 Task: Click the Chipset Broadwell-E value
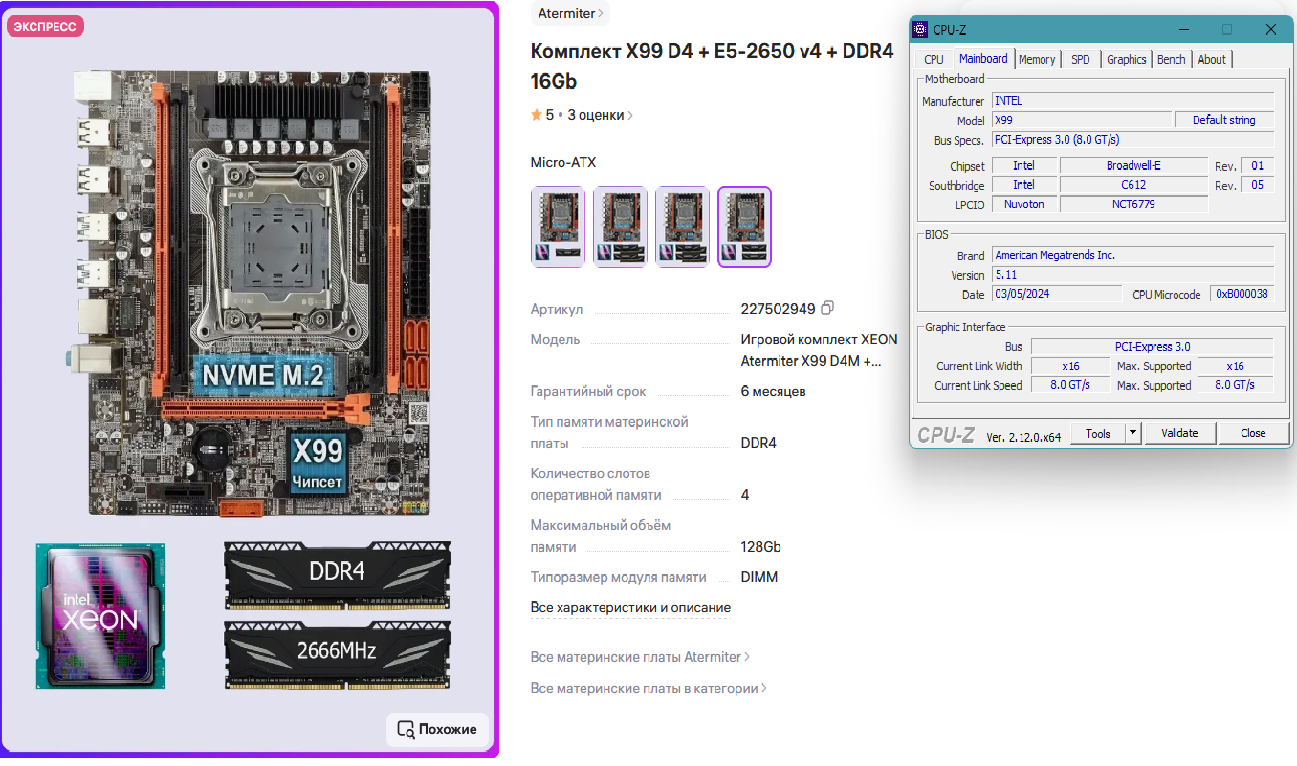tap(1134, 166)
